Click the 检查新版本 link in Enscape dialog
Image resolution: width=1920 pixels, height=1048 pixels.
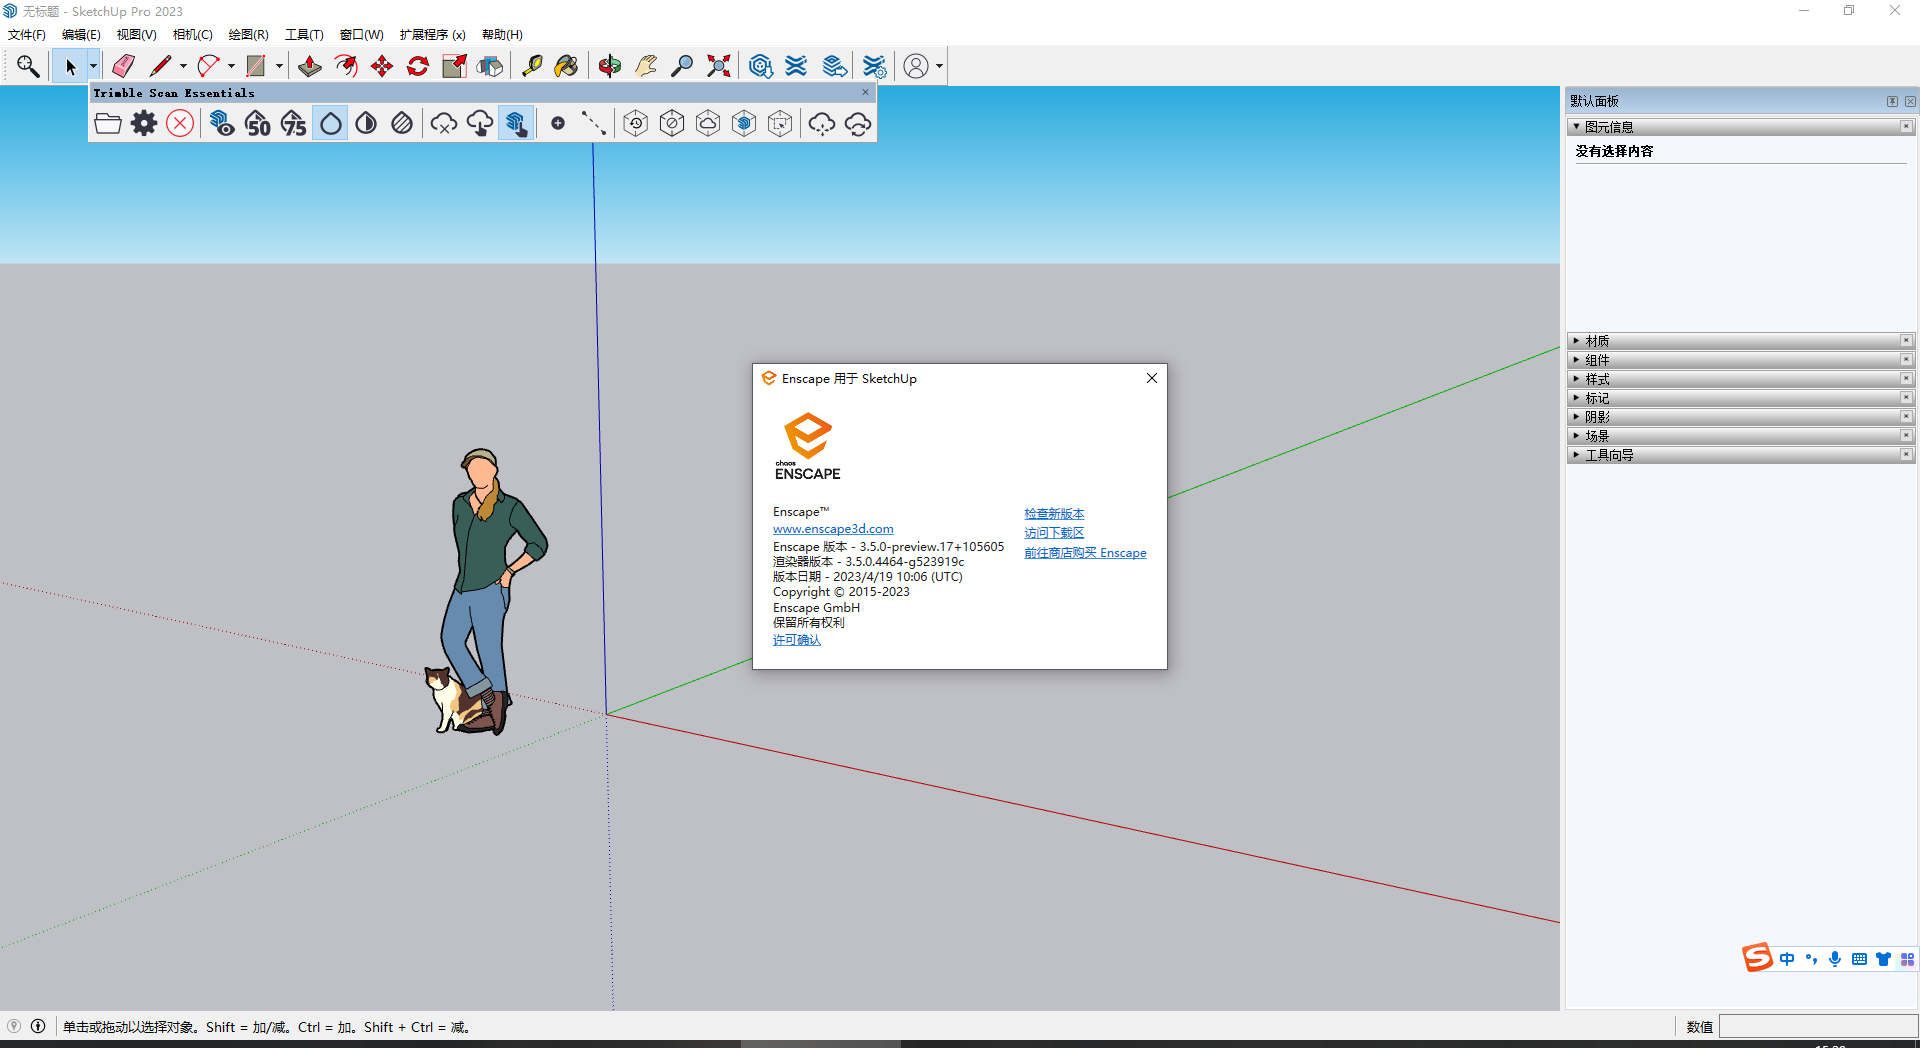(x=1053, y=513)
